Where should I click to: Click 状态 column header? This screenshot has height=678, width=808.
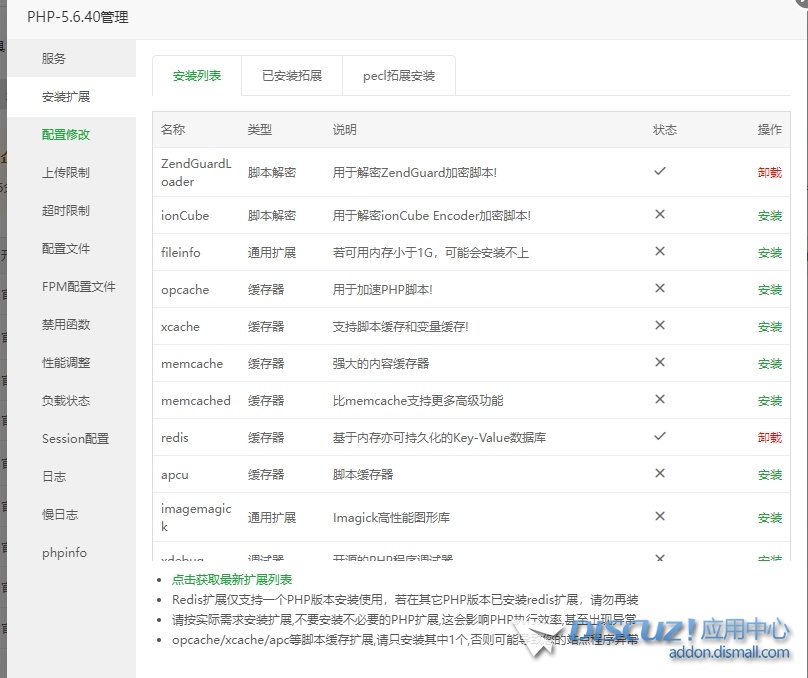coord(665,130)
